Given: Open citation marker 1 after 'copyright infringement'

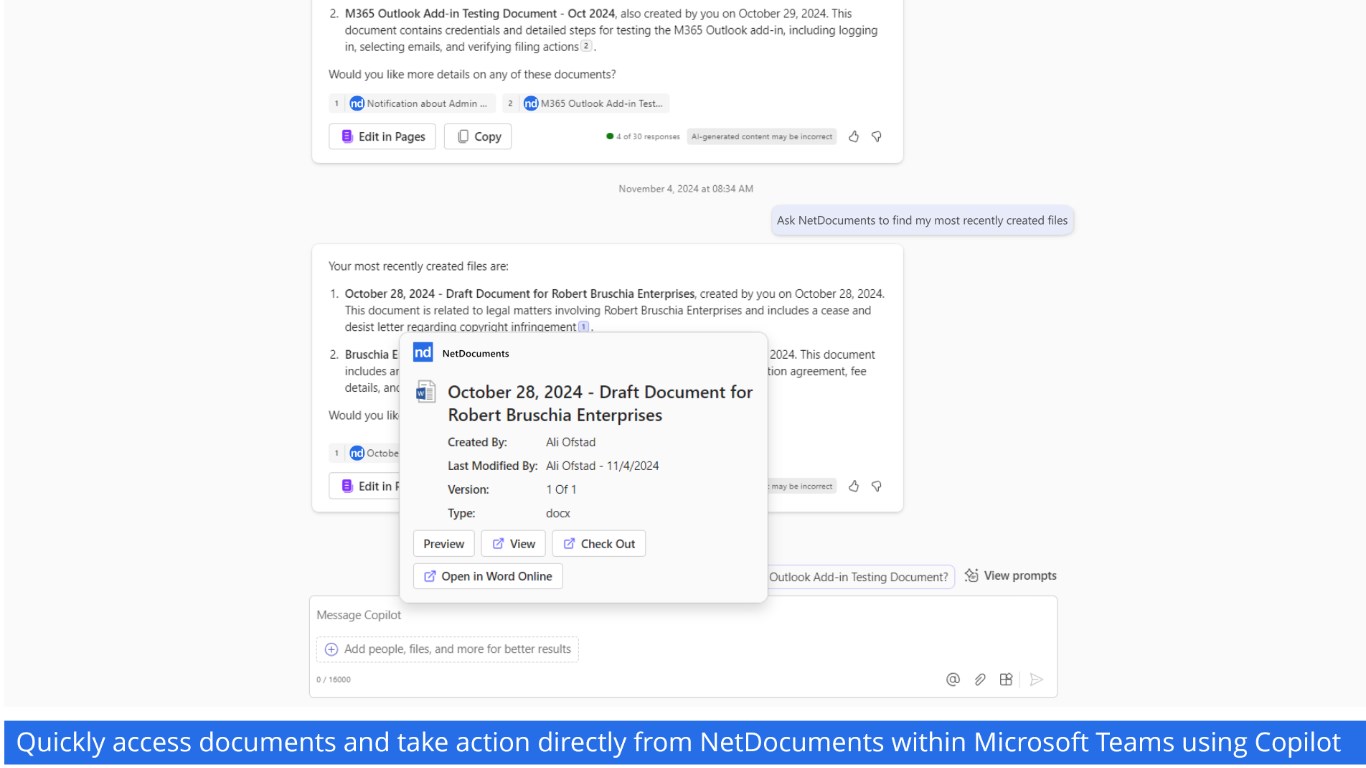Looking at the screenshot, I should [584, 327].
